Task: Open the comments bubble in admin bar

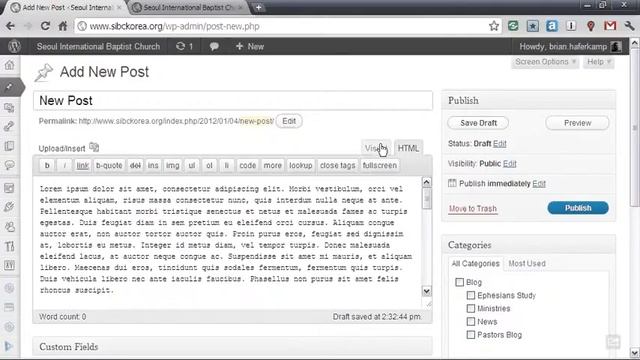Action: click(214, 47)
